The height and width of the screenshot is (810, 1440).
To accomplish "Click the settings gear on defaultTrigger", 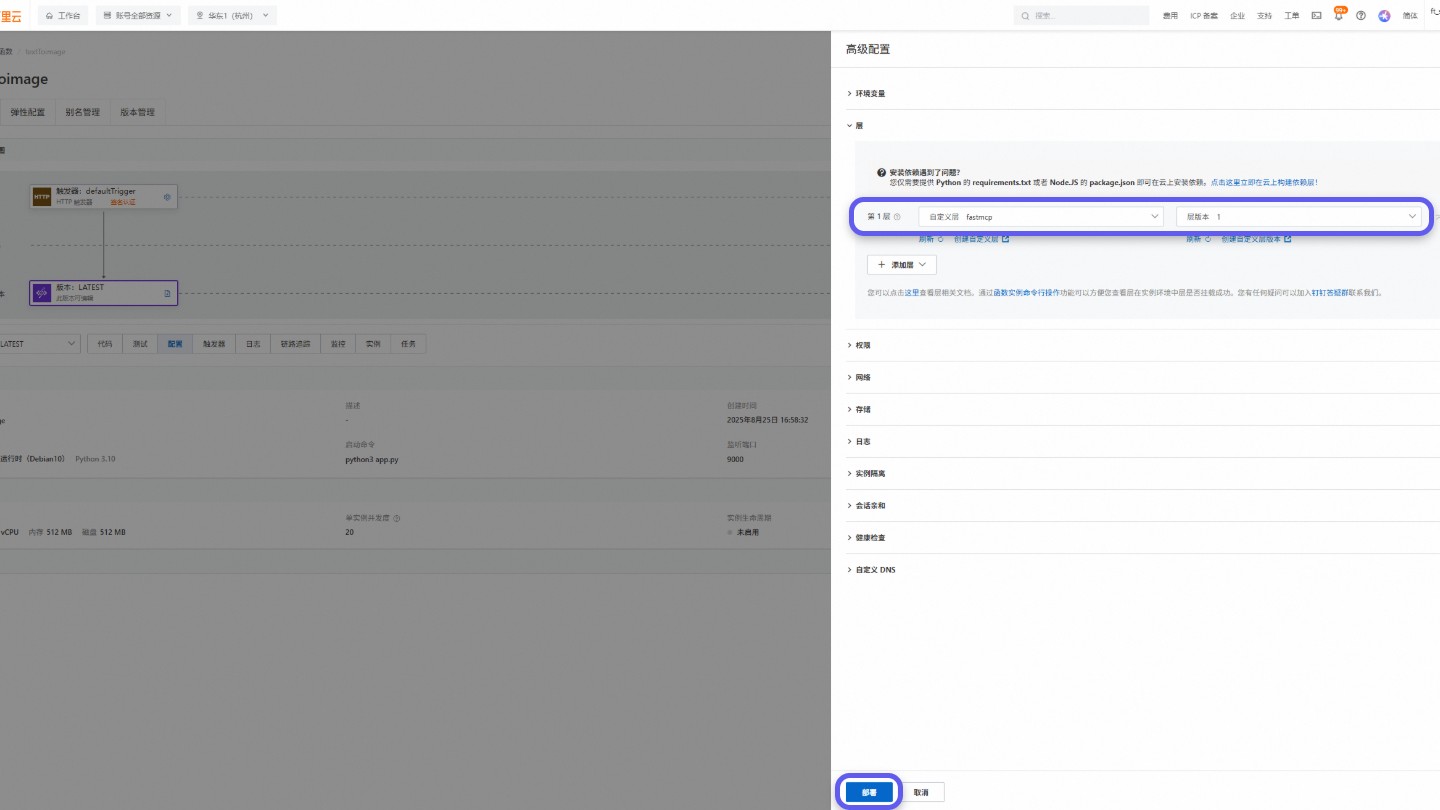I will 166,197.
